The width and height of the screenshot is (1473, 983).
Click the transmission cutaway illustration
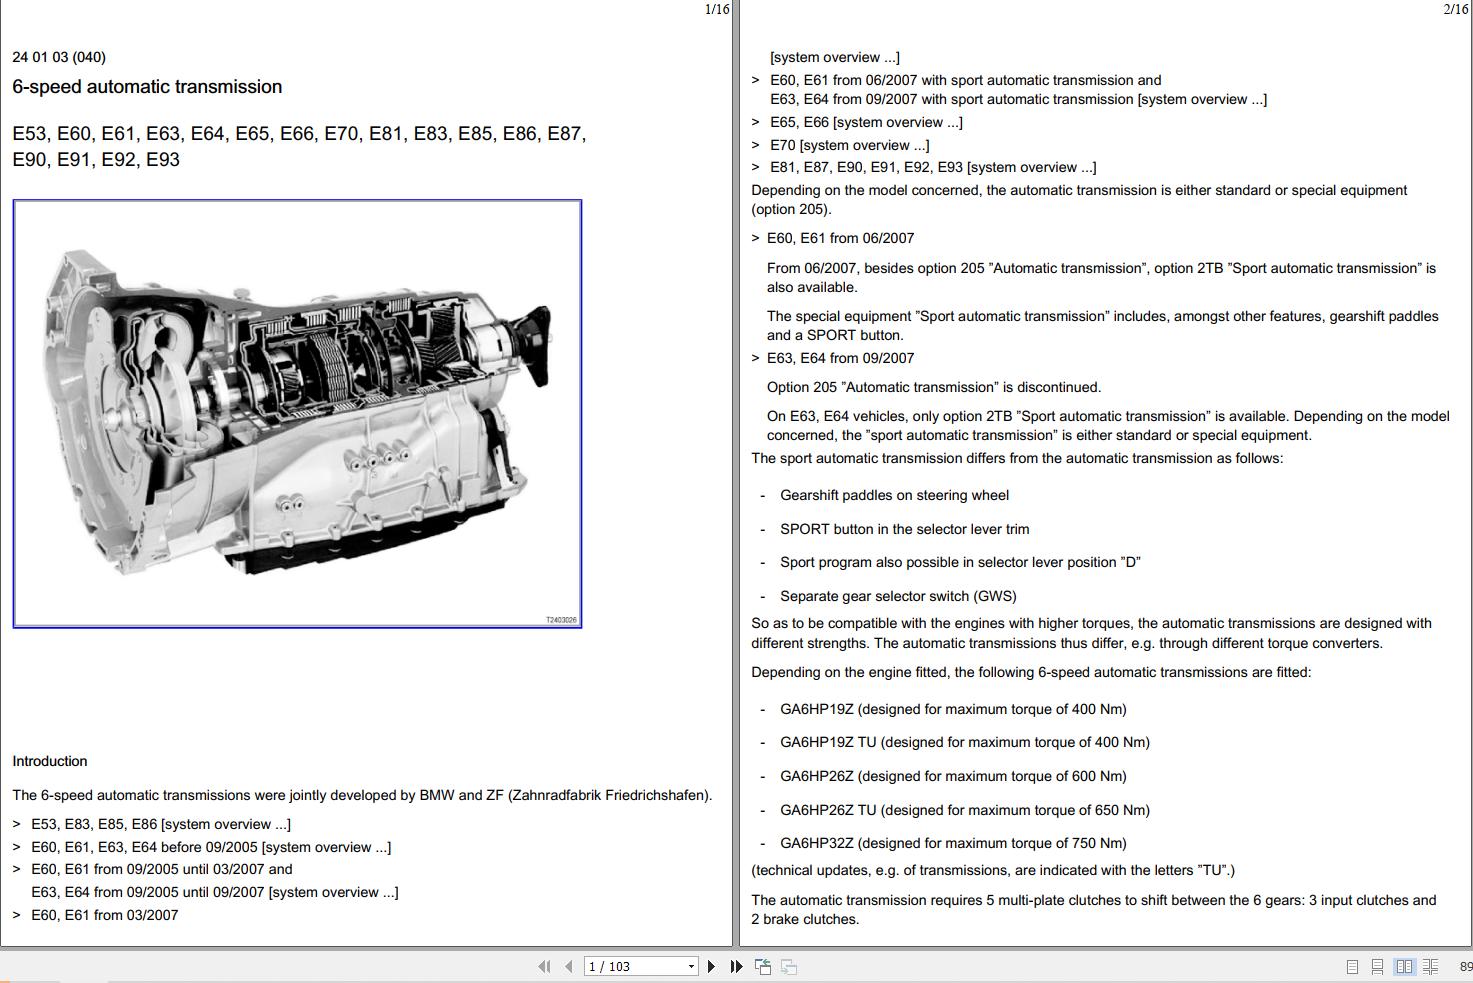(x=296, y=413)
